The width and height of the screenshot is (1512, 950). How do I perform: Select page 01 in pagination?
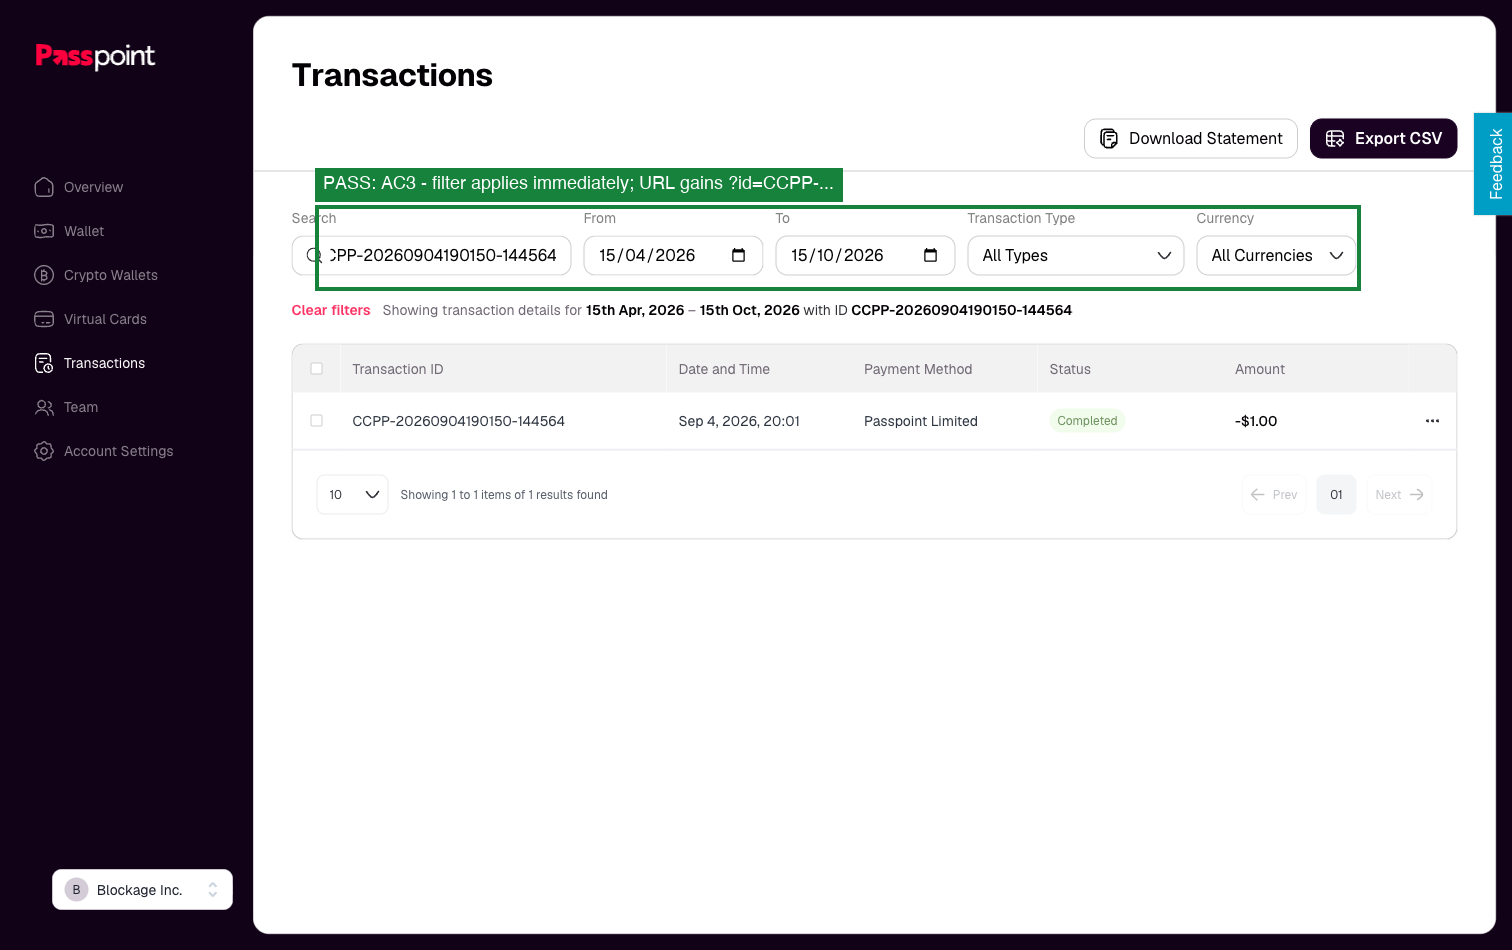click(x=1336, y=495)
